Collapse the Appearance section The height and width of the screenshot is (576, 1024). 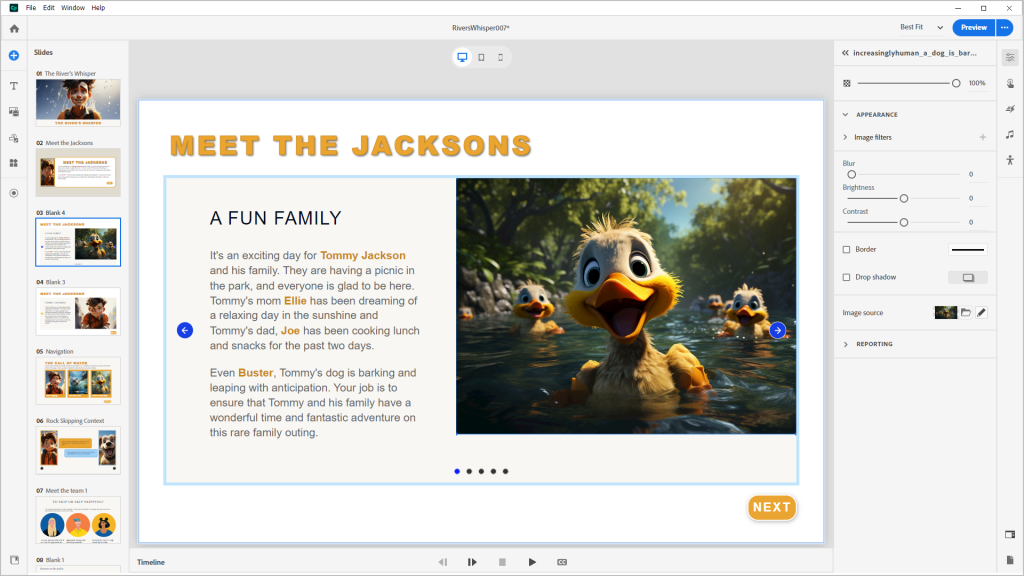tap(845, 115)
